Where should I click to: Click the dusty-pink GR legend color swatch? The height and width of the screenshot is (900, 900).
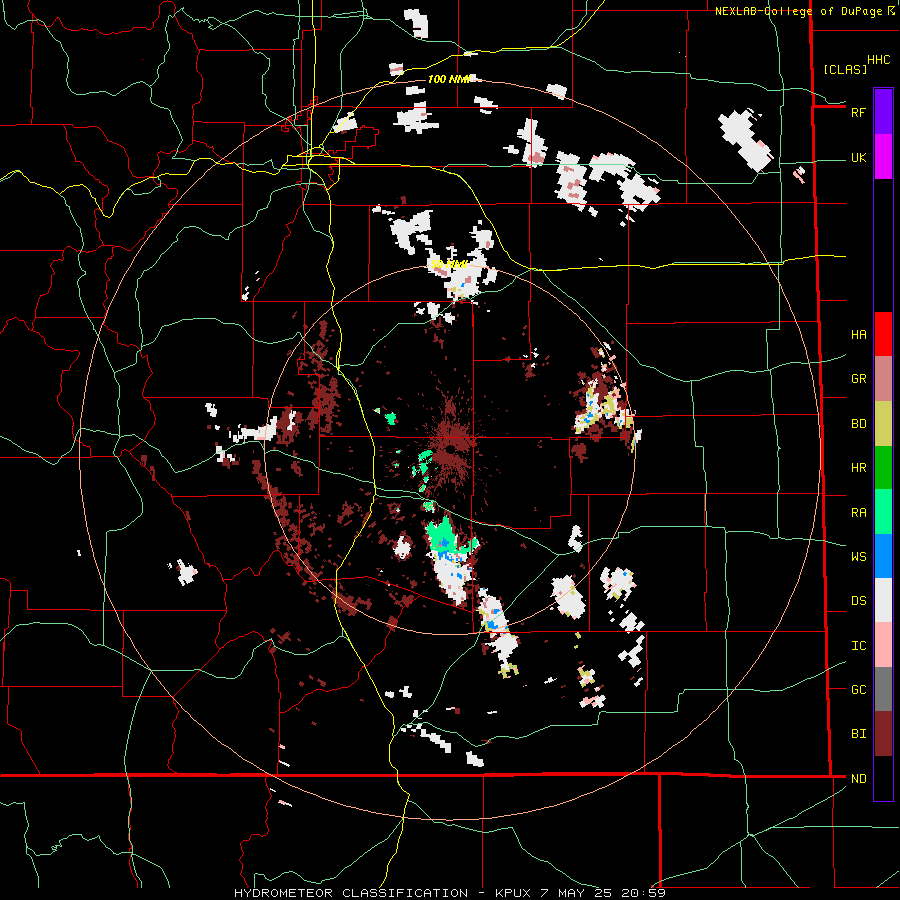click(x=883, y=379)
